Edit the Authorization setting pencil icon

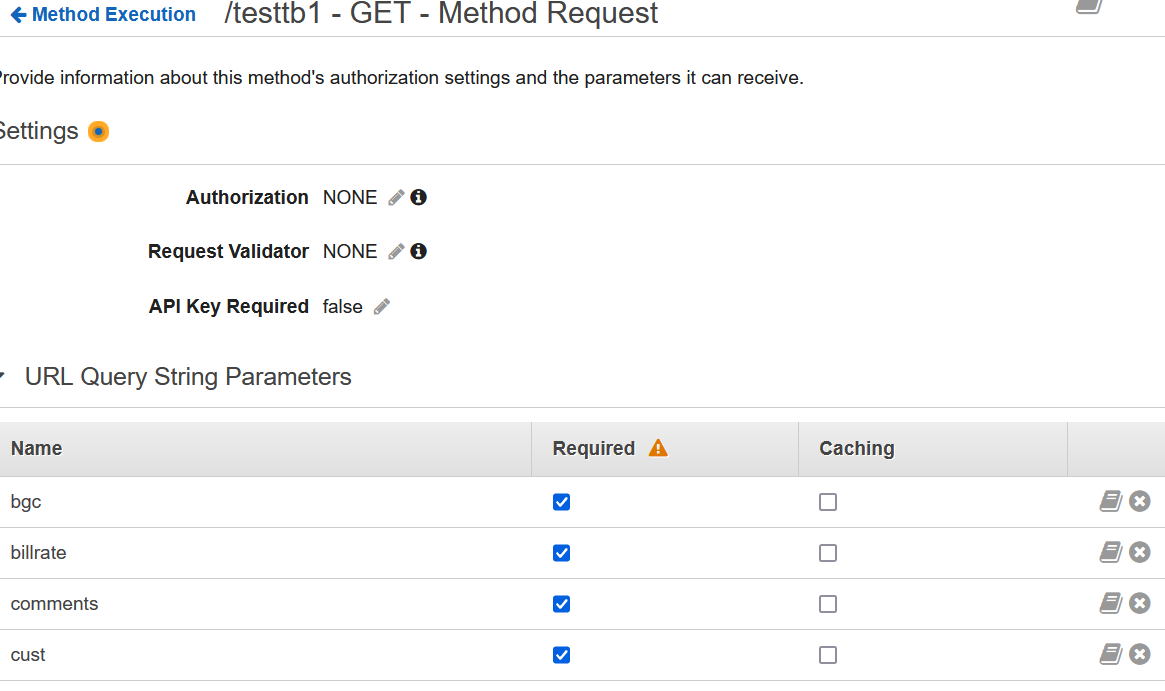coord(396,198)
